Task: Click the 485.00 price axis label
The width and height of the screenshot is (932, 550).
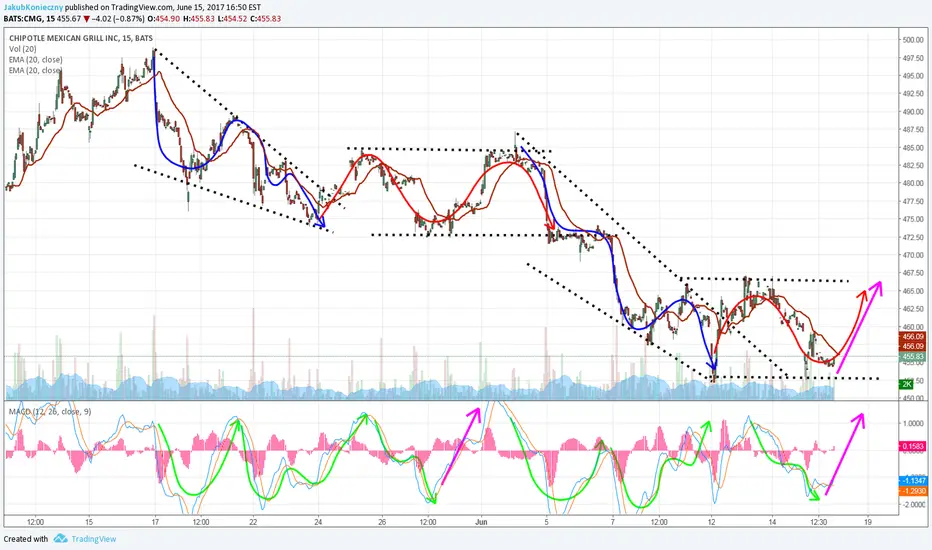Action: coord(912,147)
